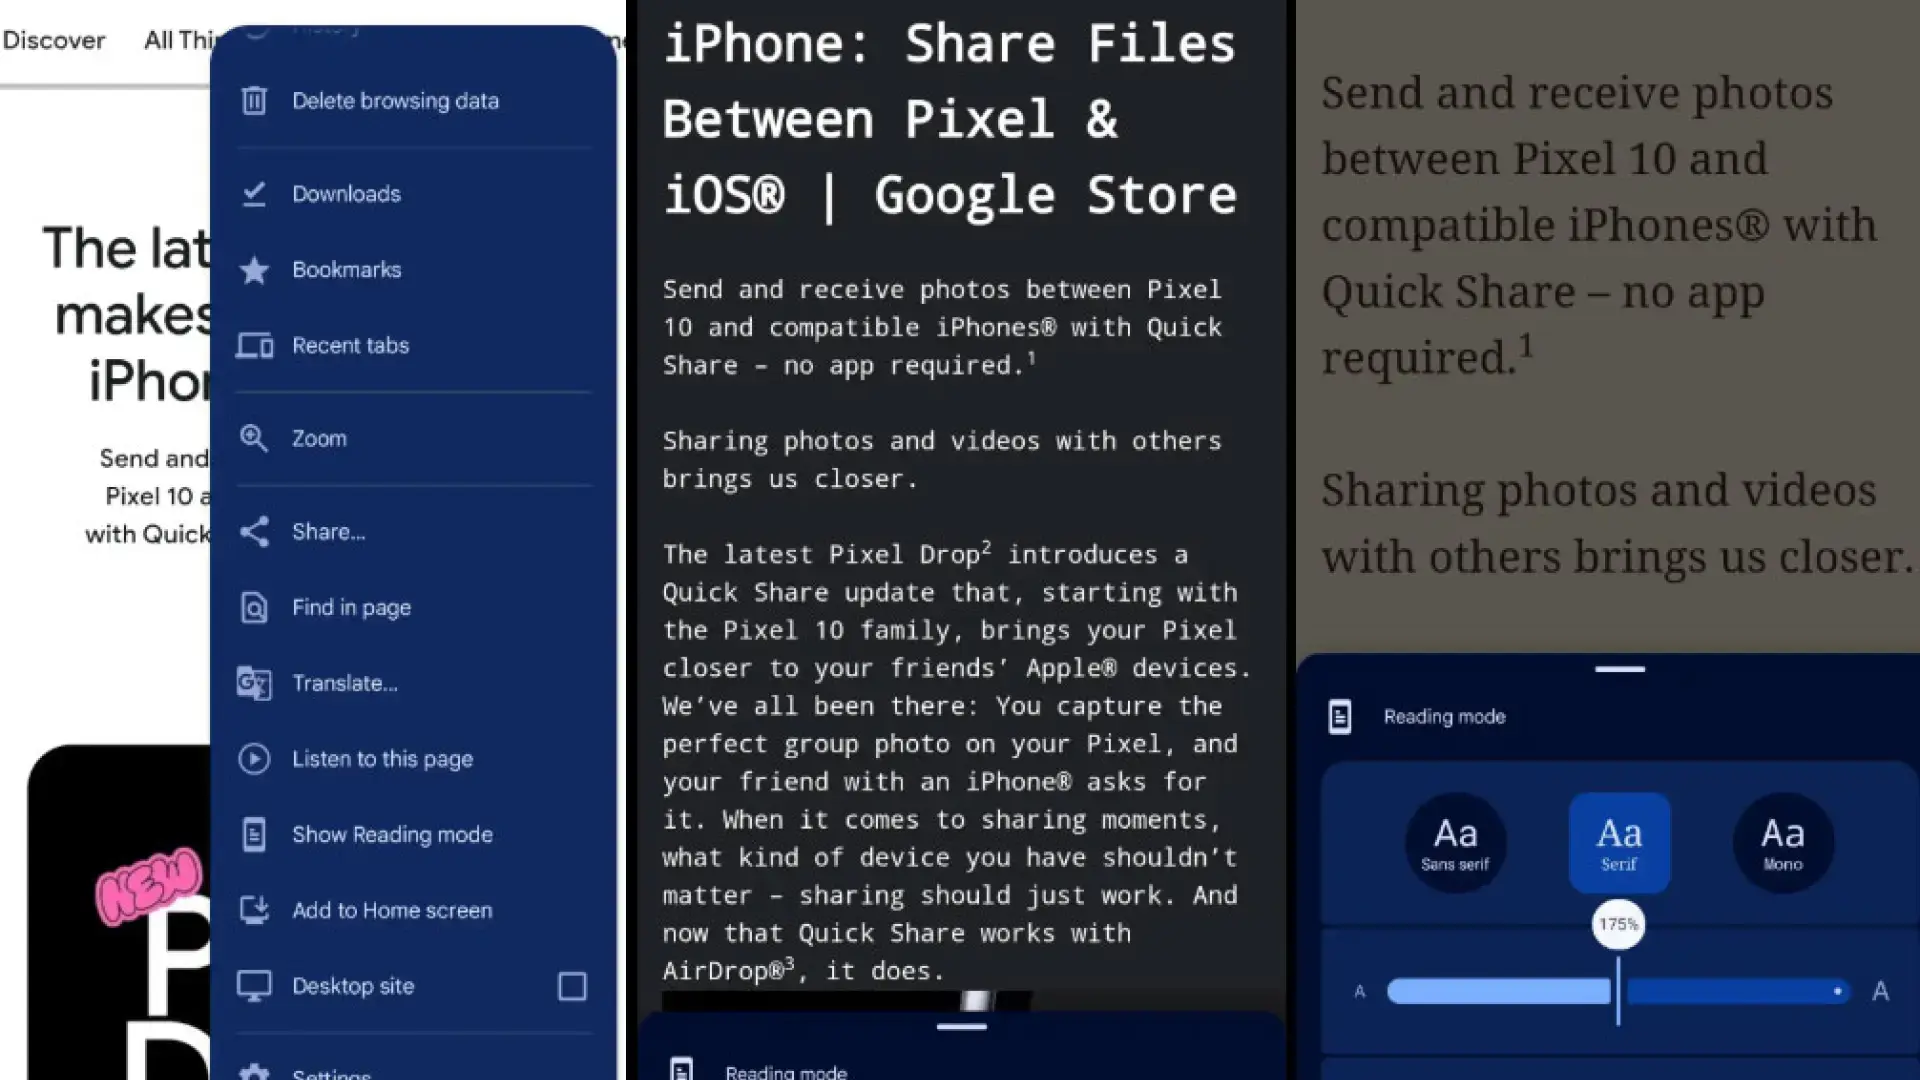Click the Bookmarks star icon
1920x1080 pixels.
254,270
